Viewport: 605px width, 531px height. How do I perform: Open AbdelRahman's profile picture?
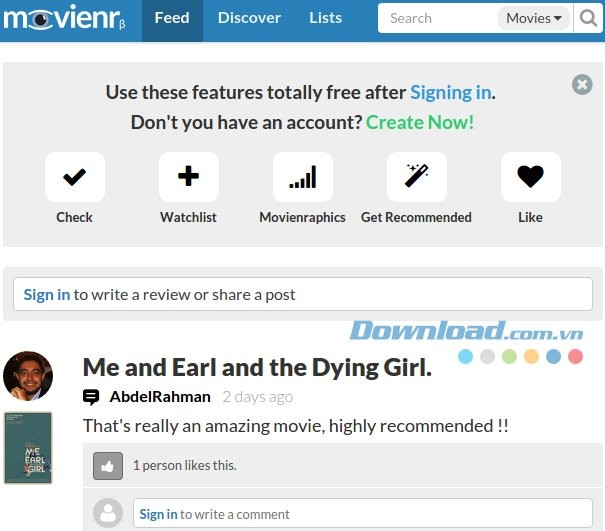coord(28,376)
